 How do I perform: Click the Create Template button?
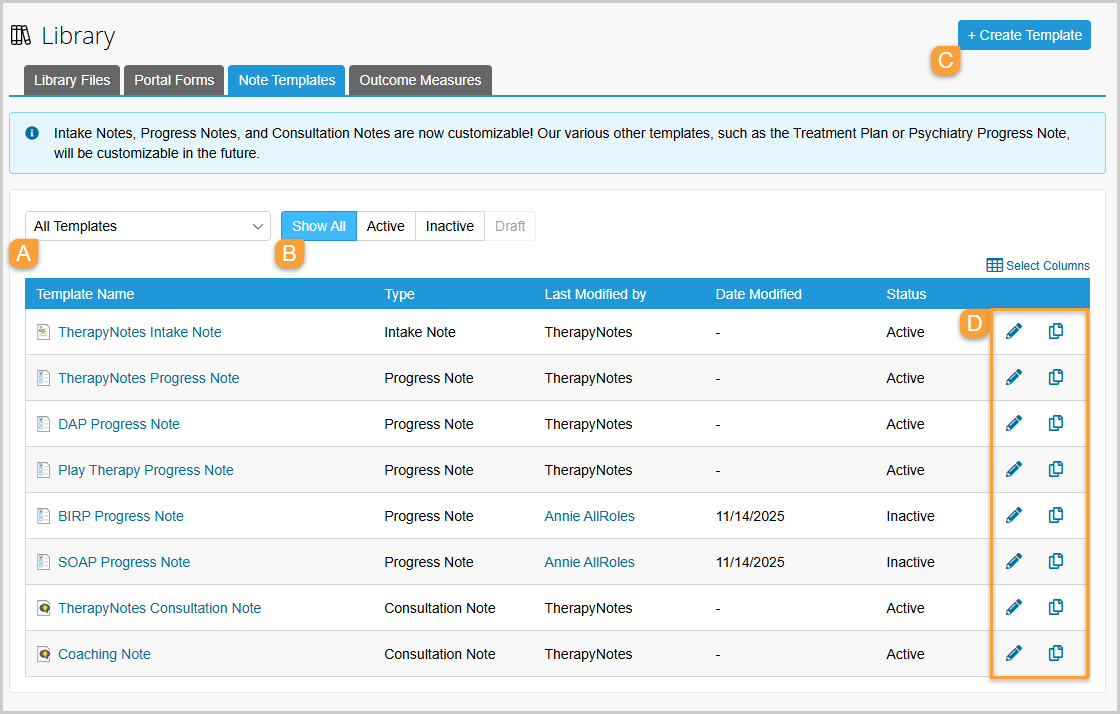(1024, 35)
